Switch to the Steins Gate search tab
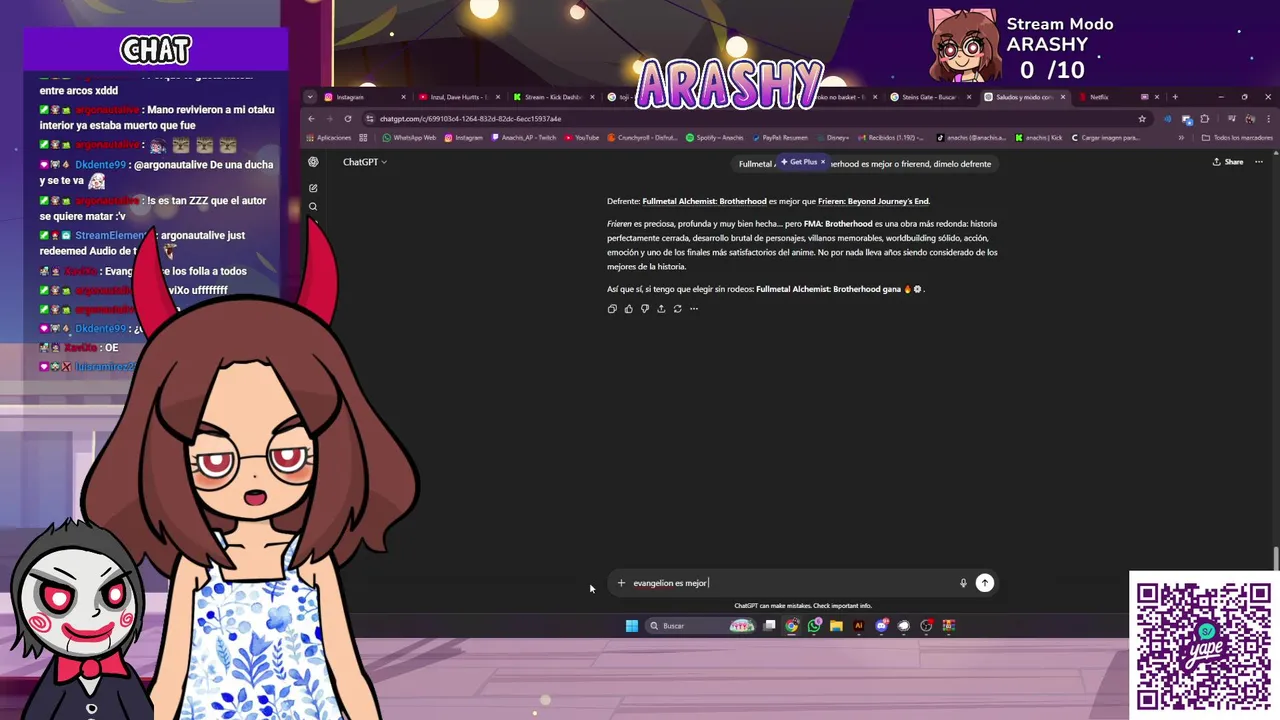The image size is (1280, 720). coord(930,97)
